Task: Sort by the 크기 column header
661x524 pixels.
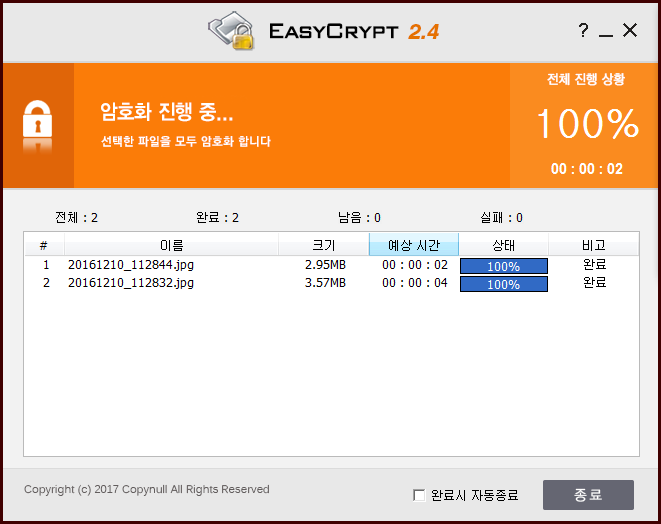Action: pyautogui.click(x=324, y=245)
